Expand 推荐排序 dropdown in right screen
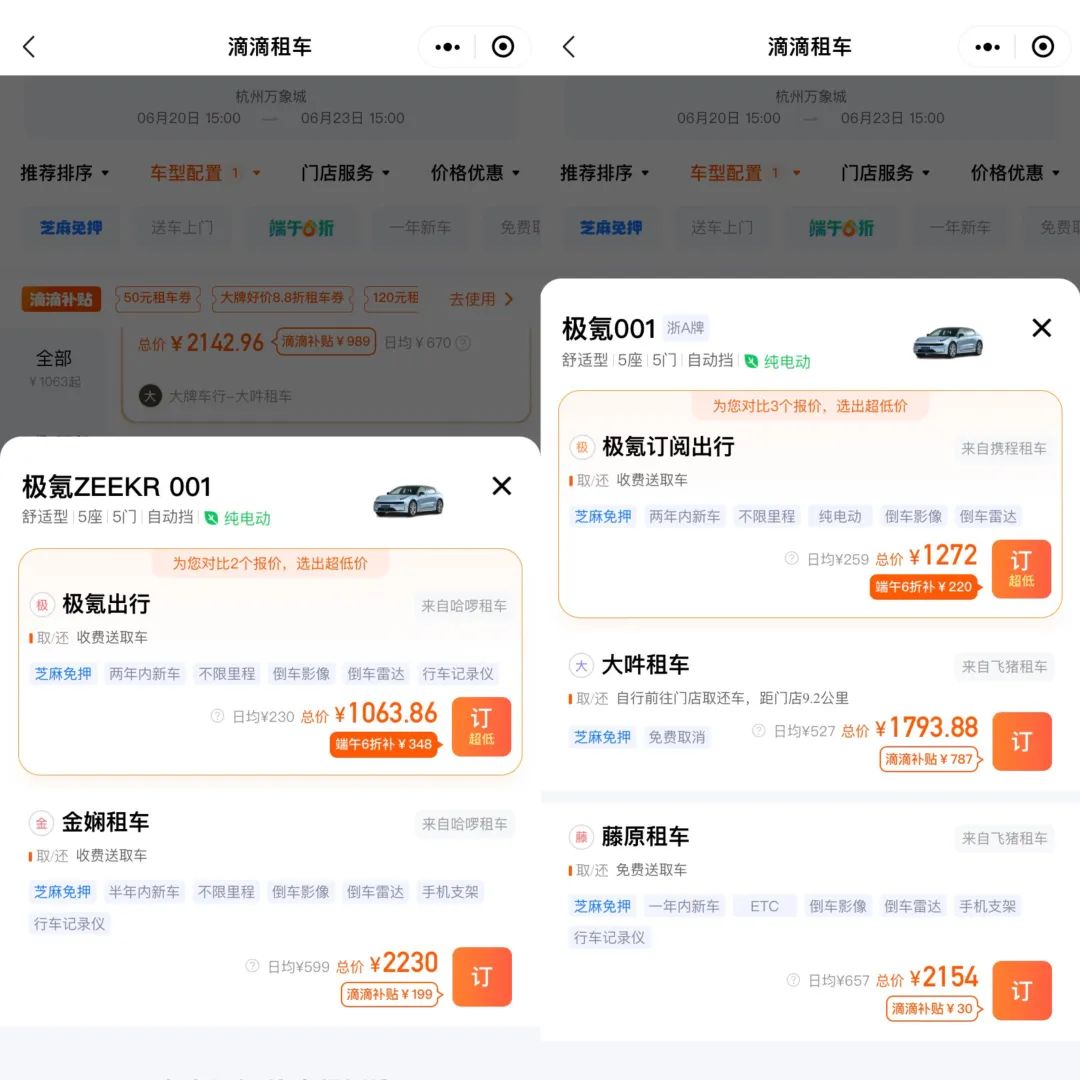The height and width of the screenshot is (1080, 1080). click(x=605, y=172)
